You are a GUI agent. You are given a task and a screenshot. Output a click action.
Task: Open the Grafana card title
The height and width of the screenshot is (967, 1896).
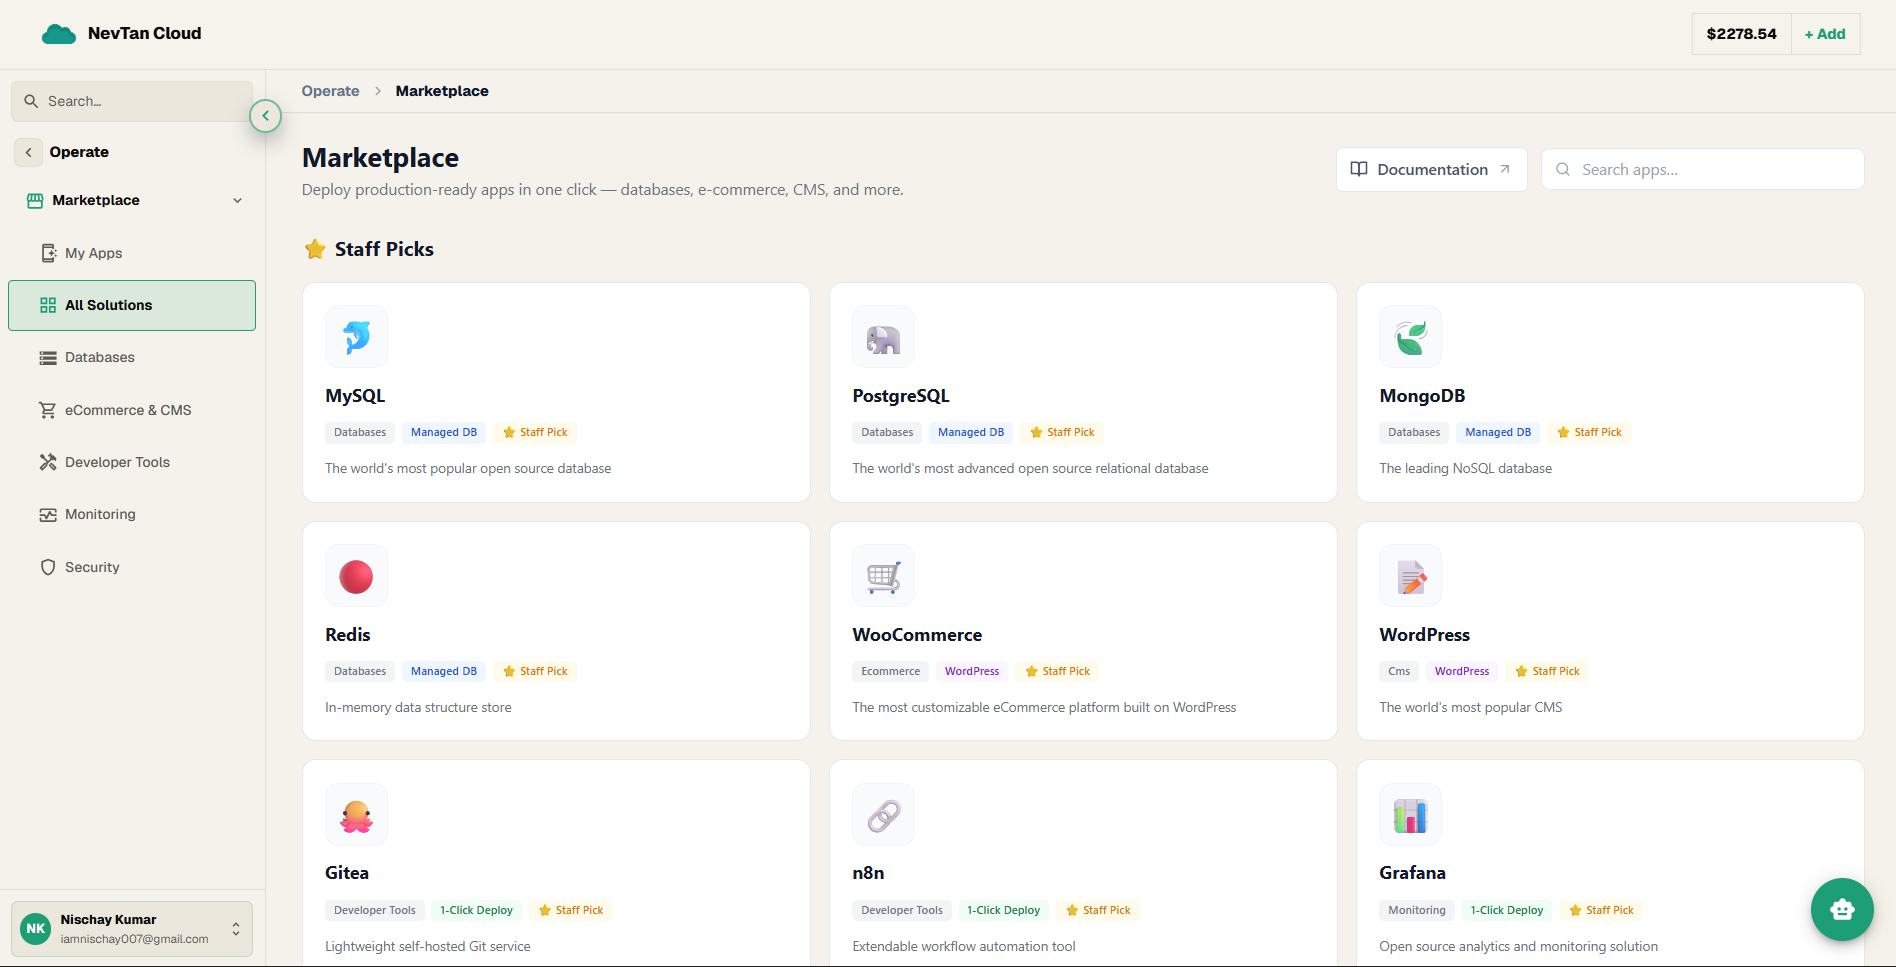pos(1412,873)
